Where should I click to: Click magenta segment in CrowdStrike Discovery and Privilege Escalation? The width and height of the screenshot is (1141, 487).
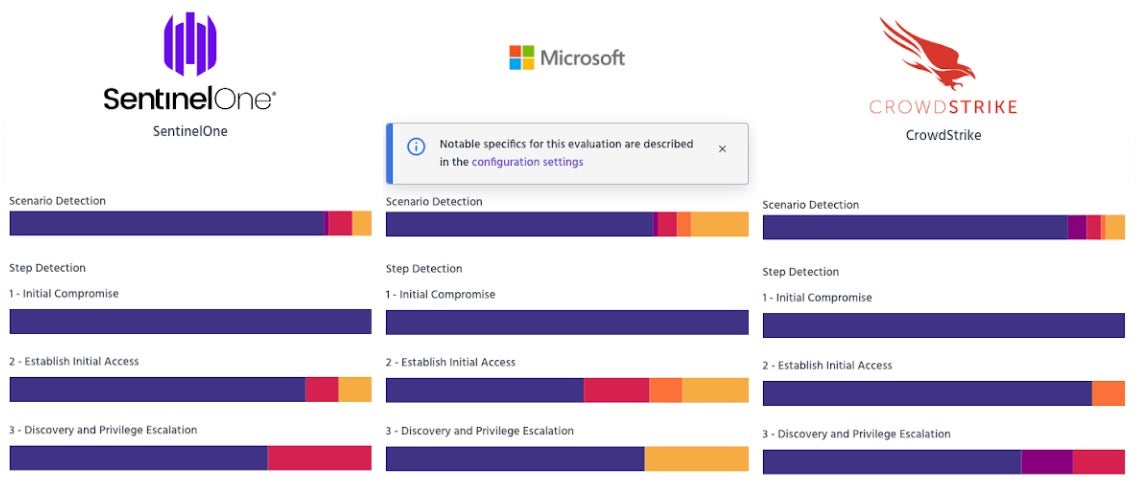[1047, 461]
